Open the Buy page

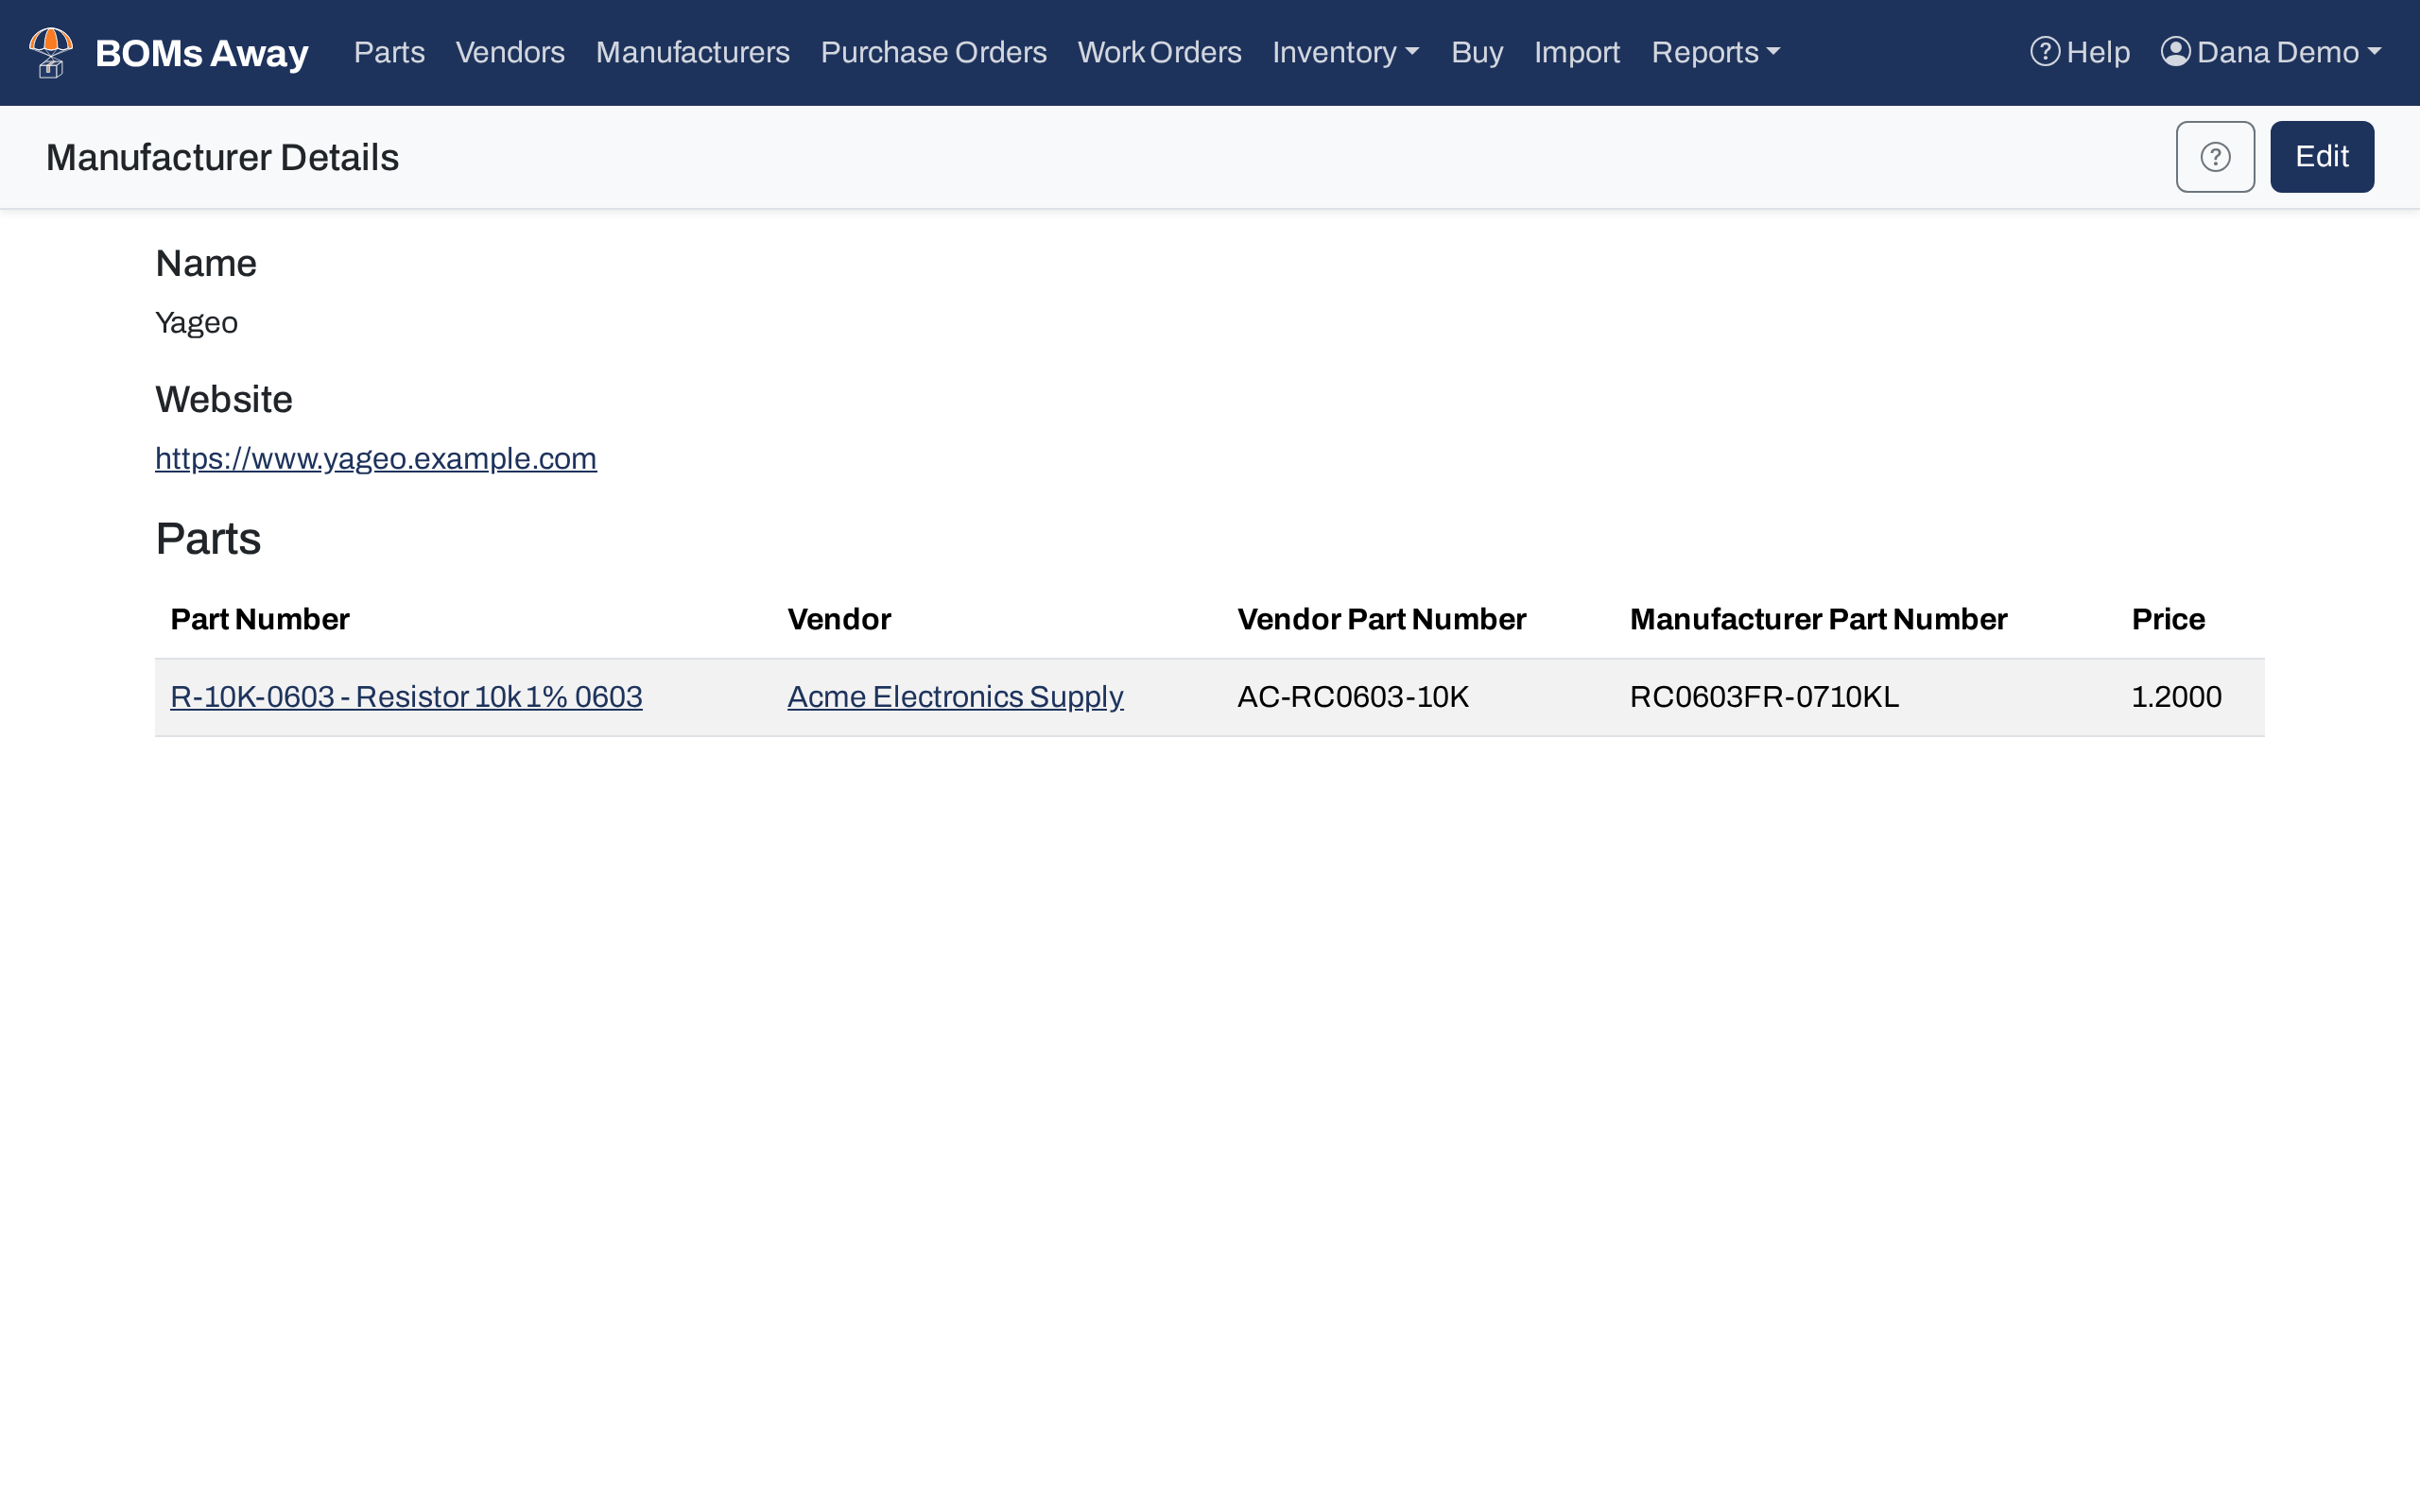pyautogui.click(x=1477, y=52)
